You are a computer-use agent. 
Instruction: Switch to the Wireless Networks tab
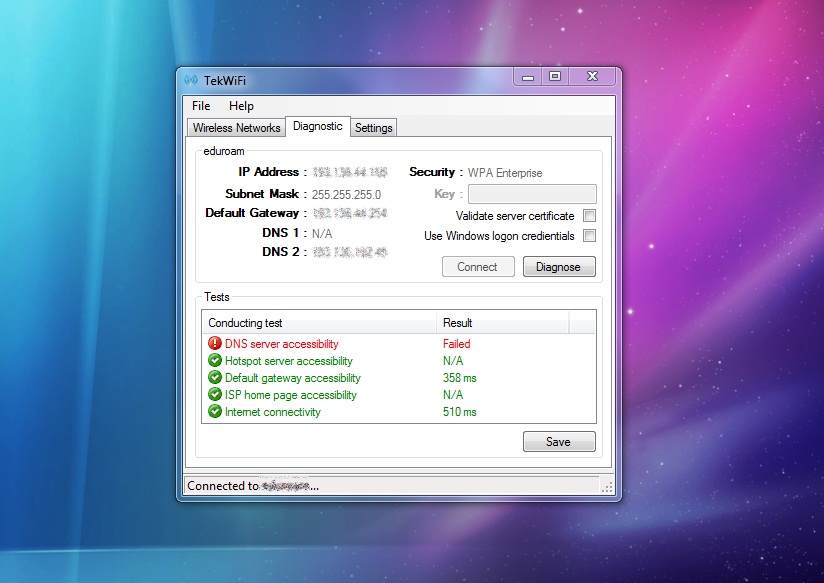[236, 128]
